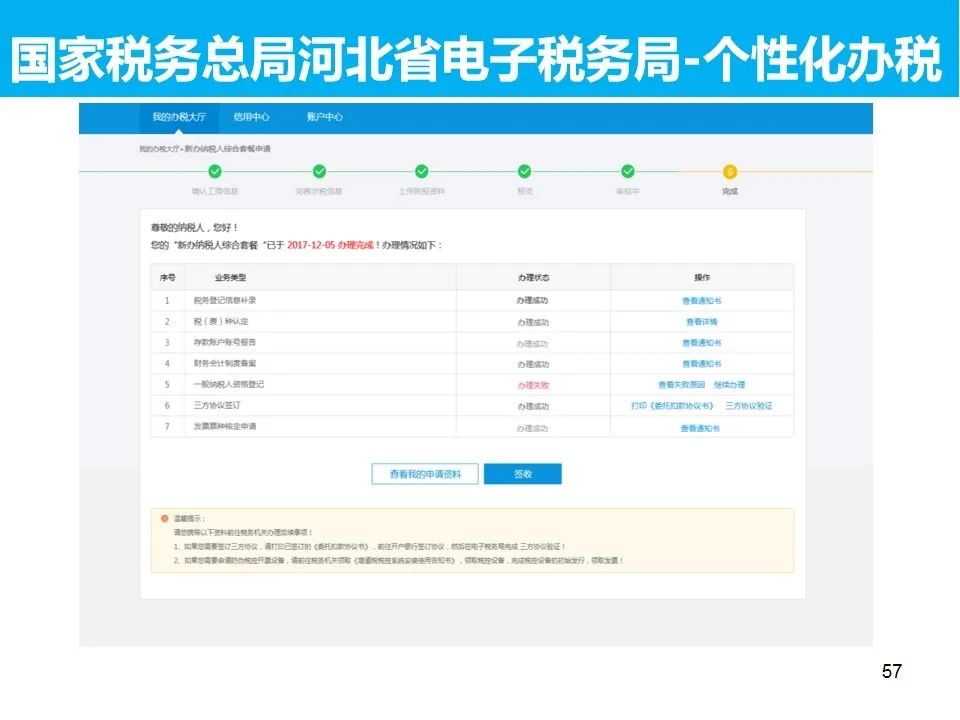The height and width of the screenshot is (720, 960).
Task: Click the green check icon above 确认工商信息
Action: click(215, 171)
